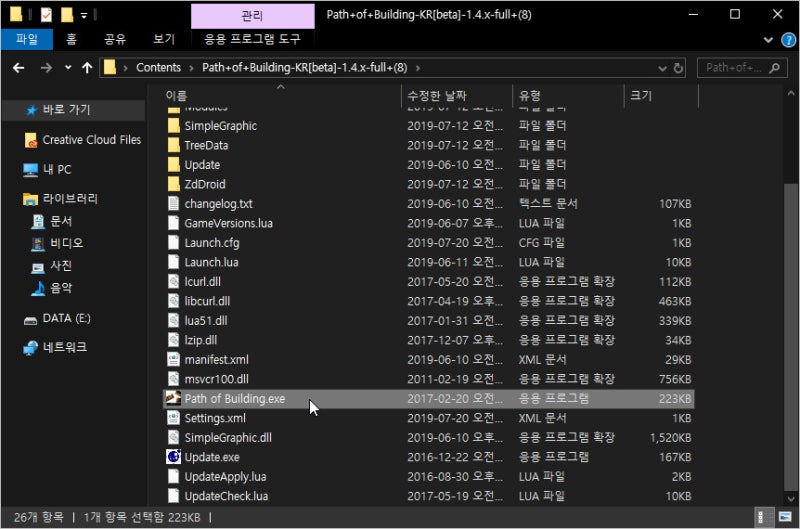This screenshot has width=800, height=529.
Task: Select the lcurl.dll file
Action: (x=429, y=281)
